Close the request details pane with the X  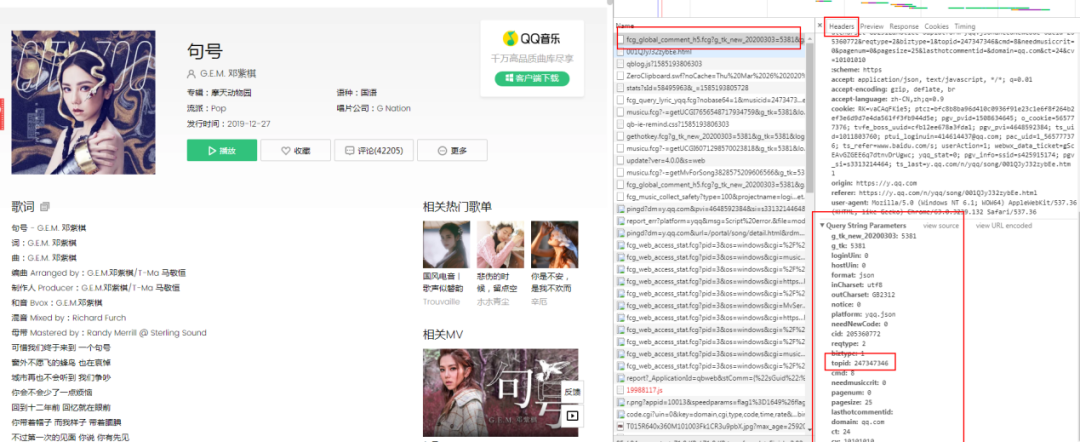coord(819,25)
